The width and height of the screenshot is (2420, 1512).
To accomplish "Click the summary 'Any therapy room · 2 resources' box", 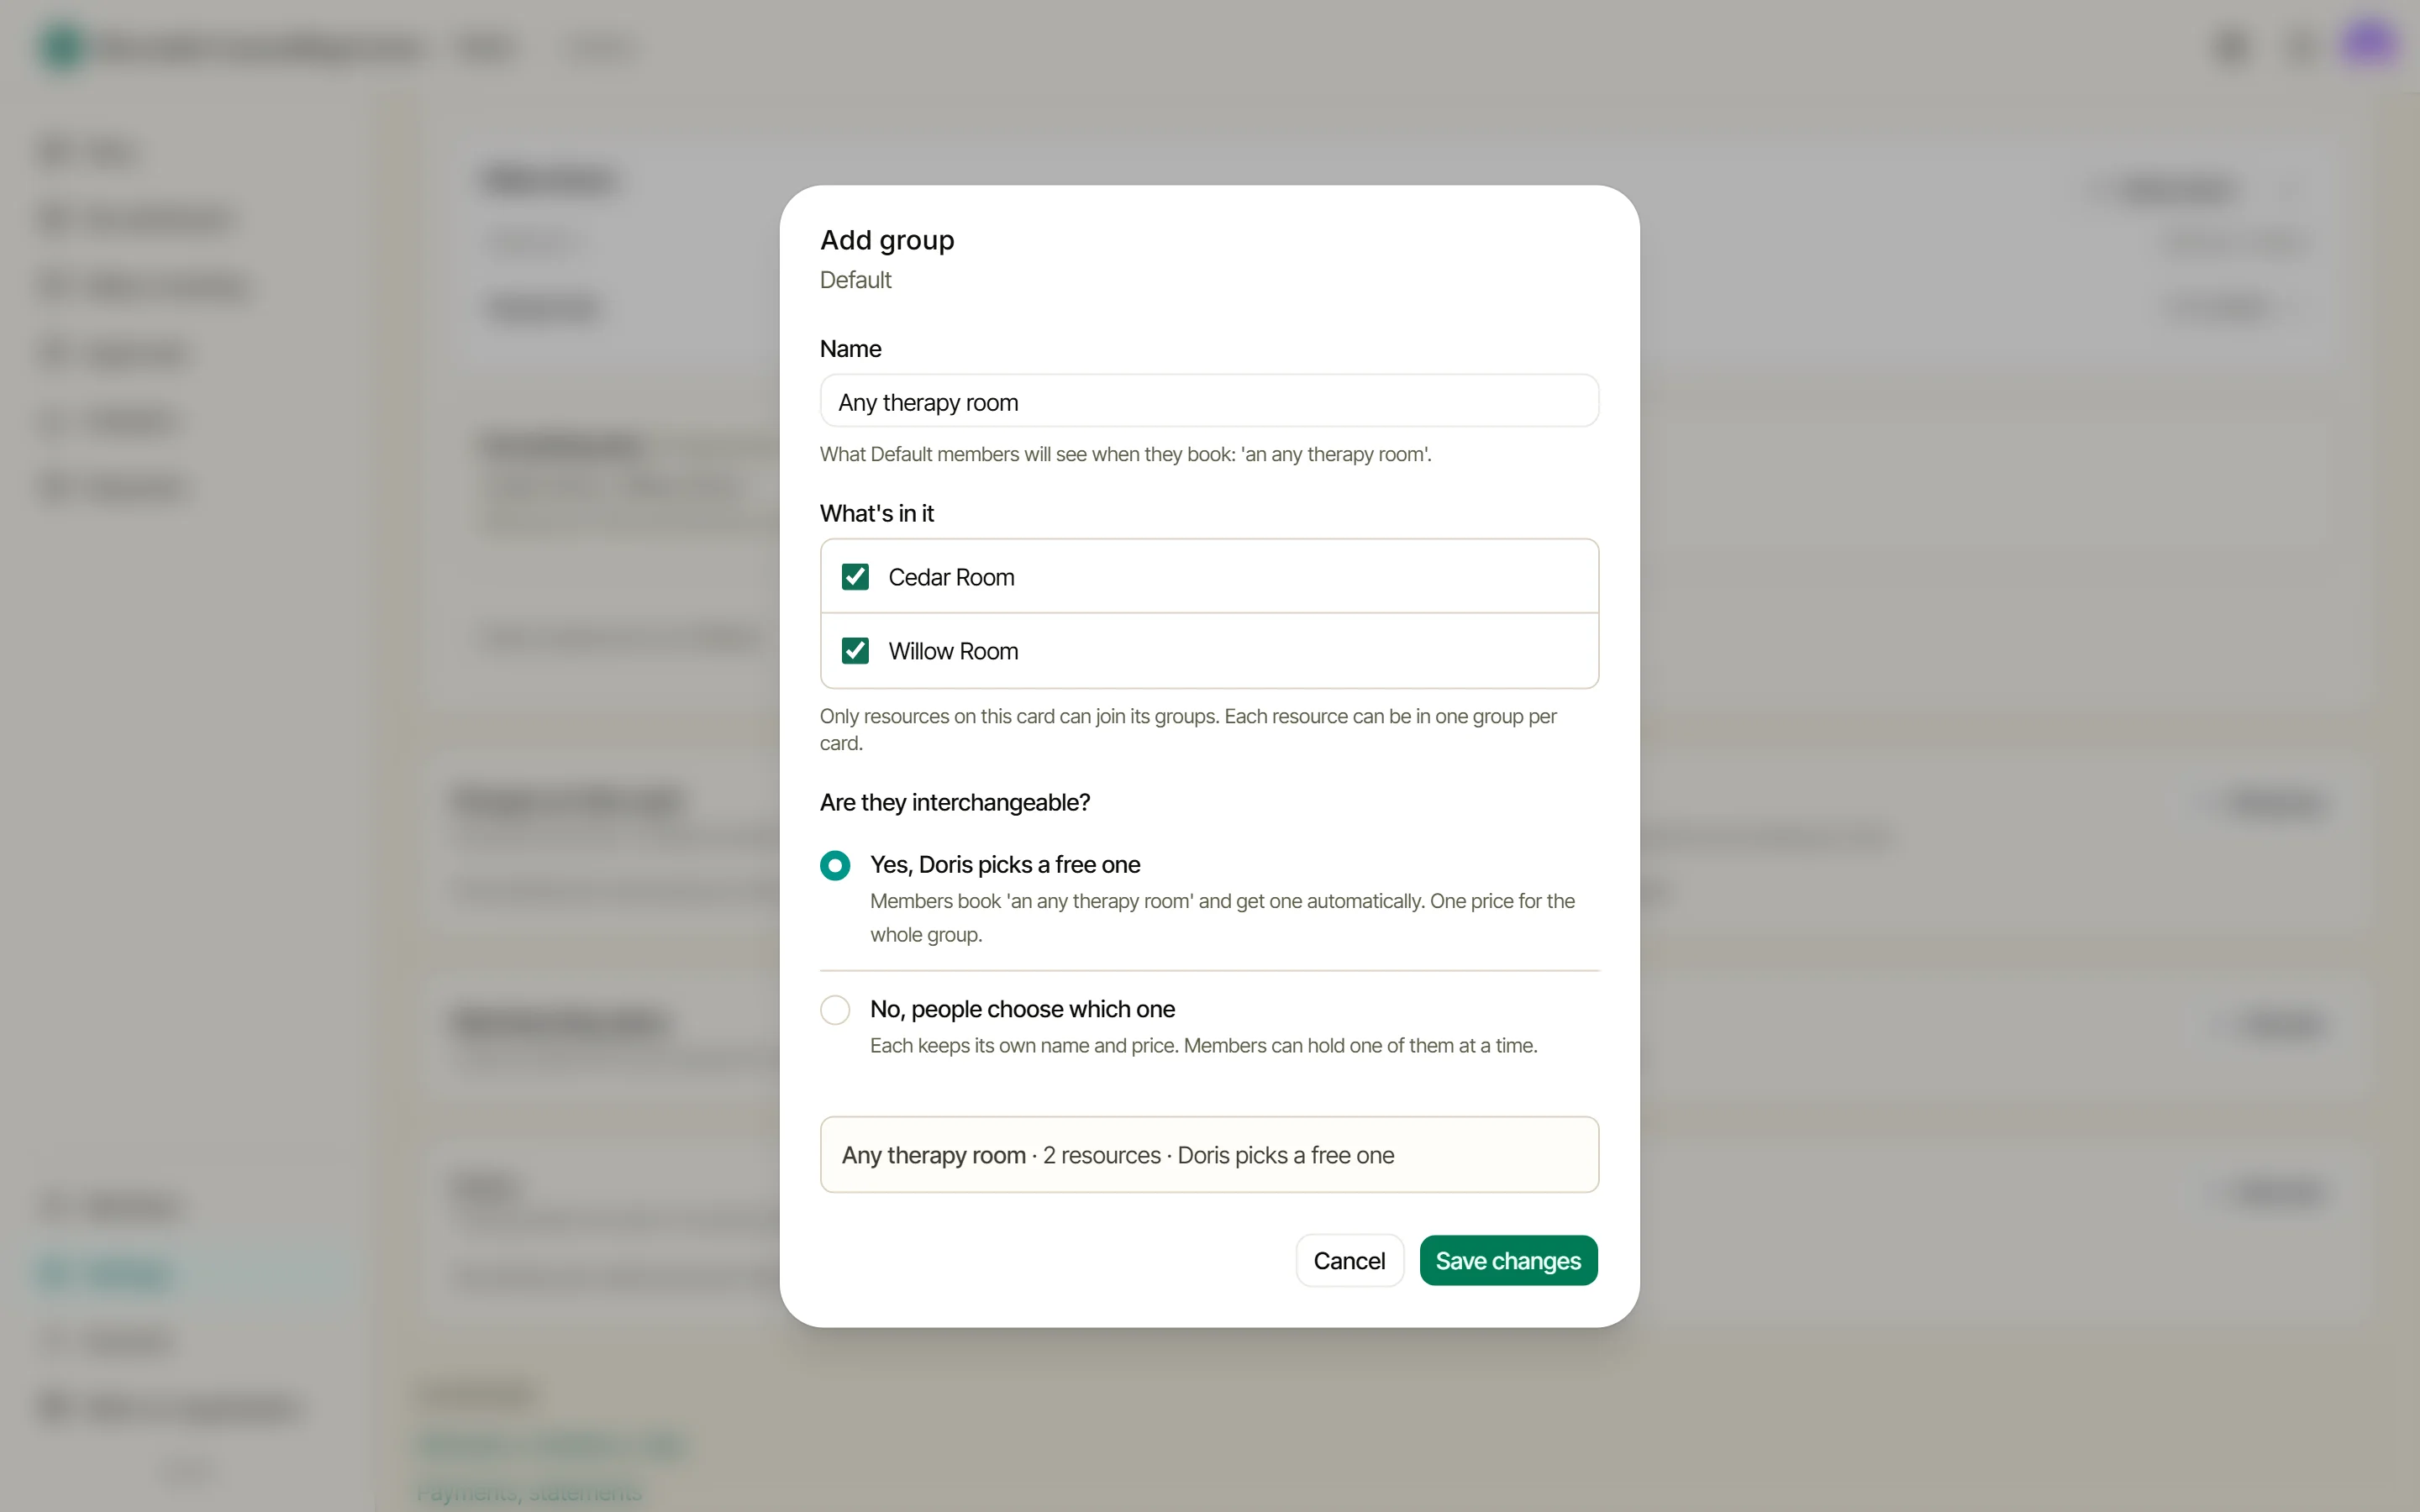I will (x=1209, y=1155).
